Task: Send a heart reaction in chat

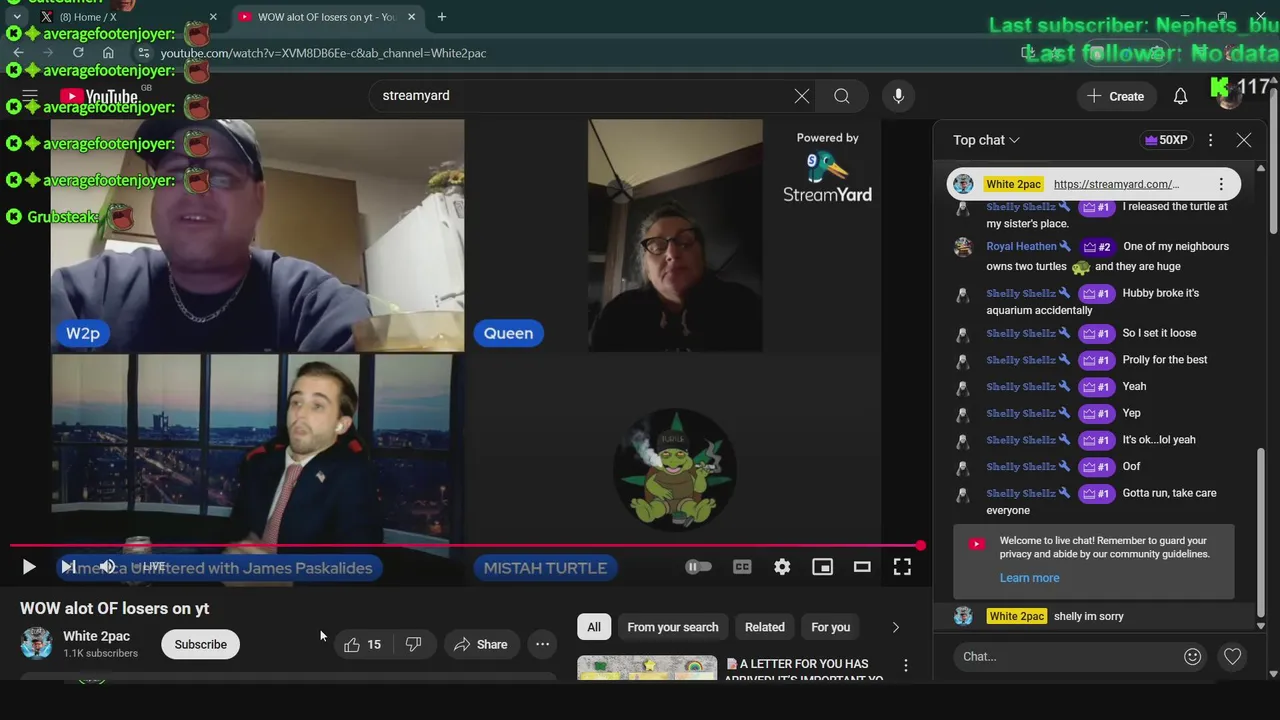Action: [1232, 657]
